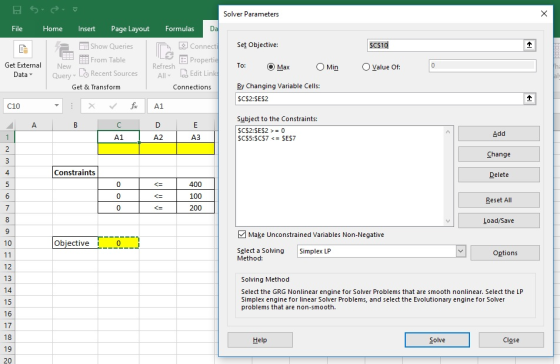This screenshot has width=560, height=364.
Task: Click the yellow objective cell C10
Action: coord(119,243)
